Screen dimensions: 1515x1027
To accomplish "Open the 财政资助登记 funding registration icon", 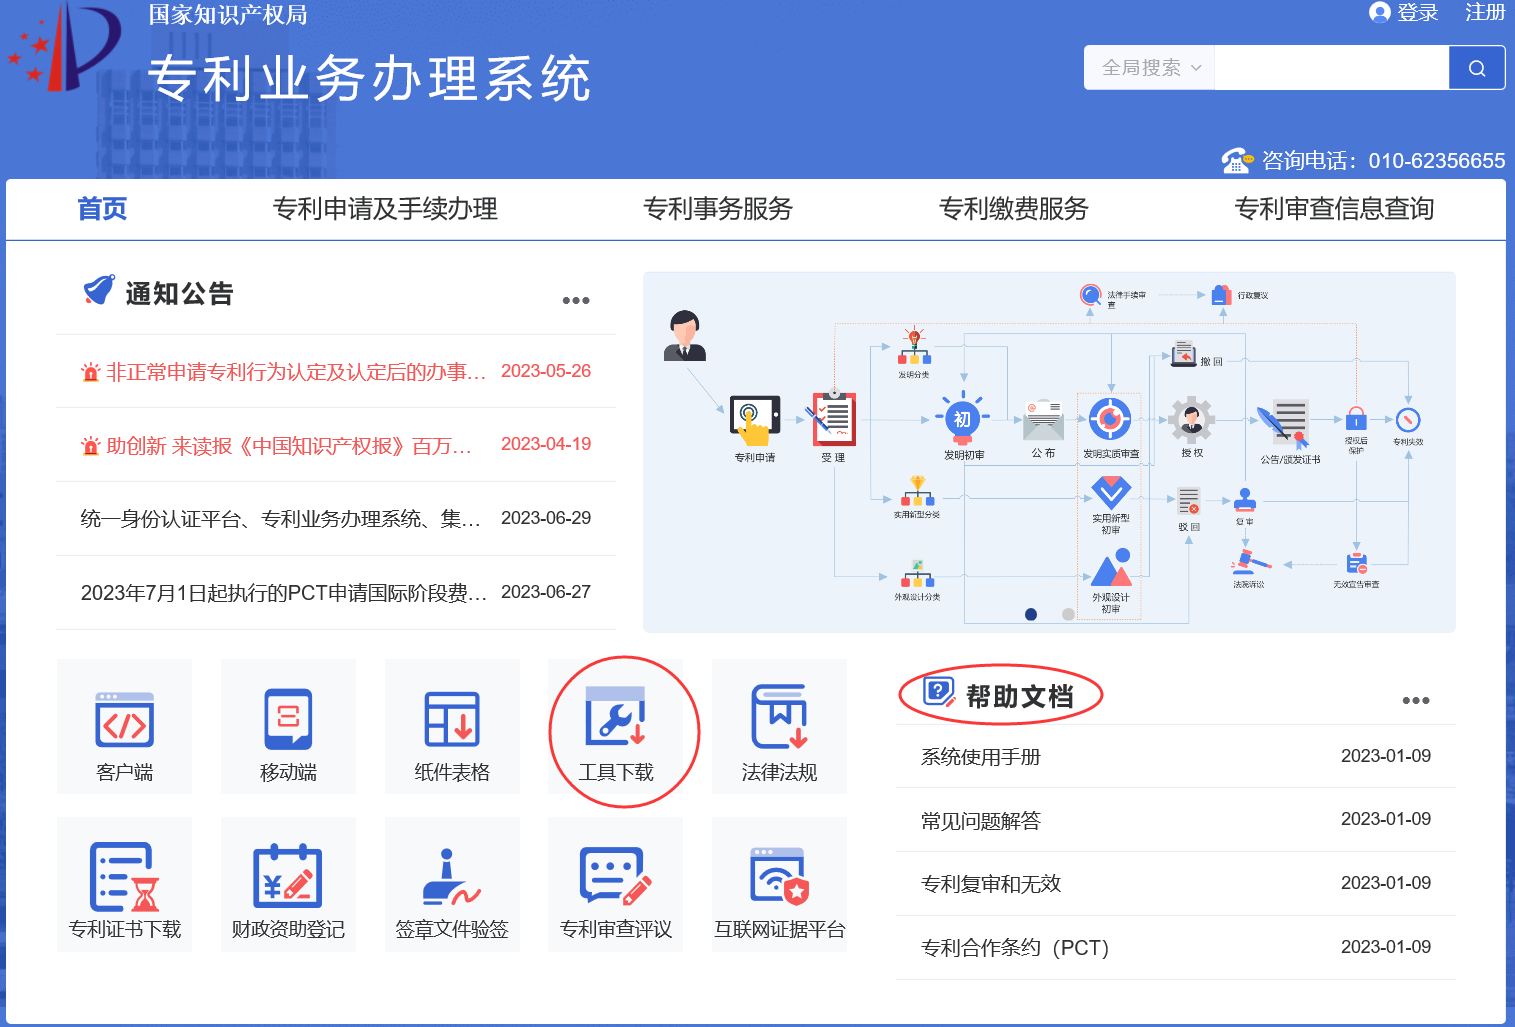I will coord(288,884).
